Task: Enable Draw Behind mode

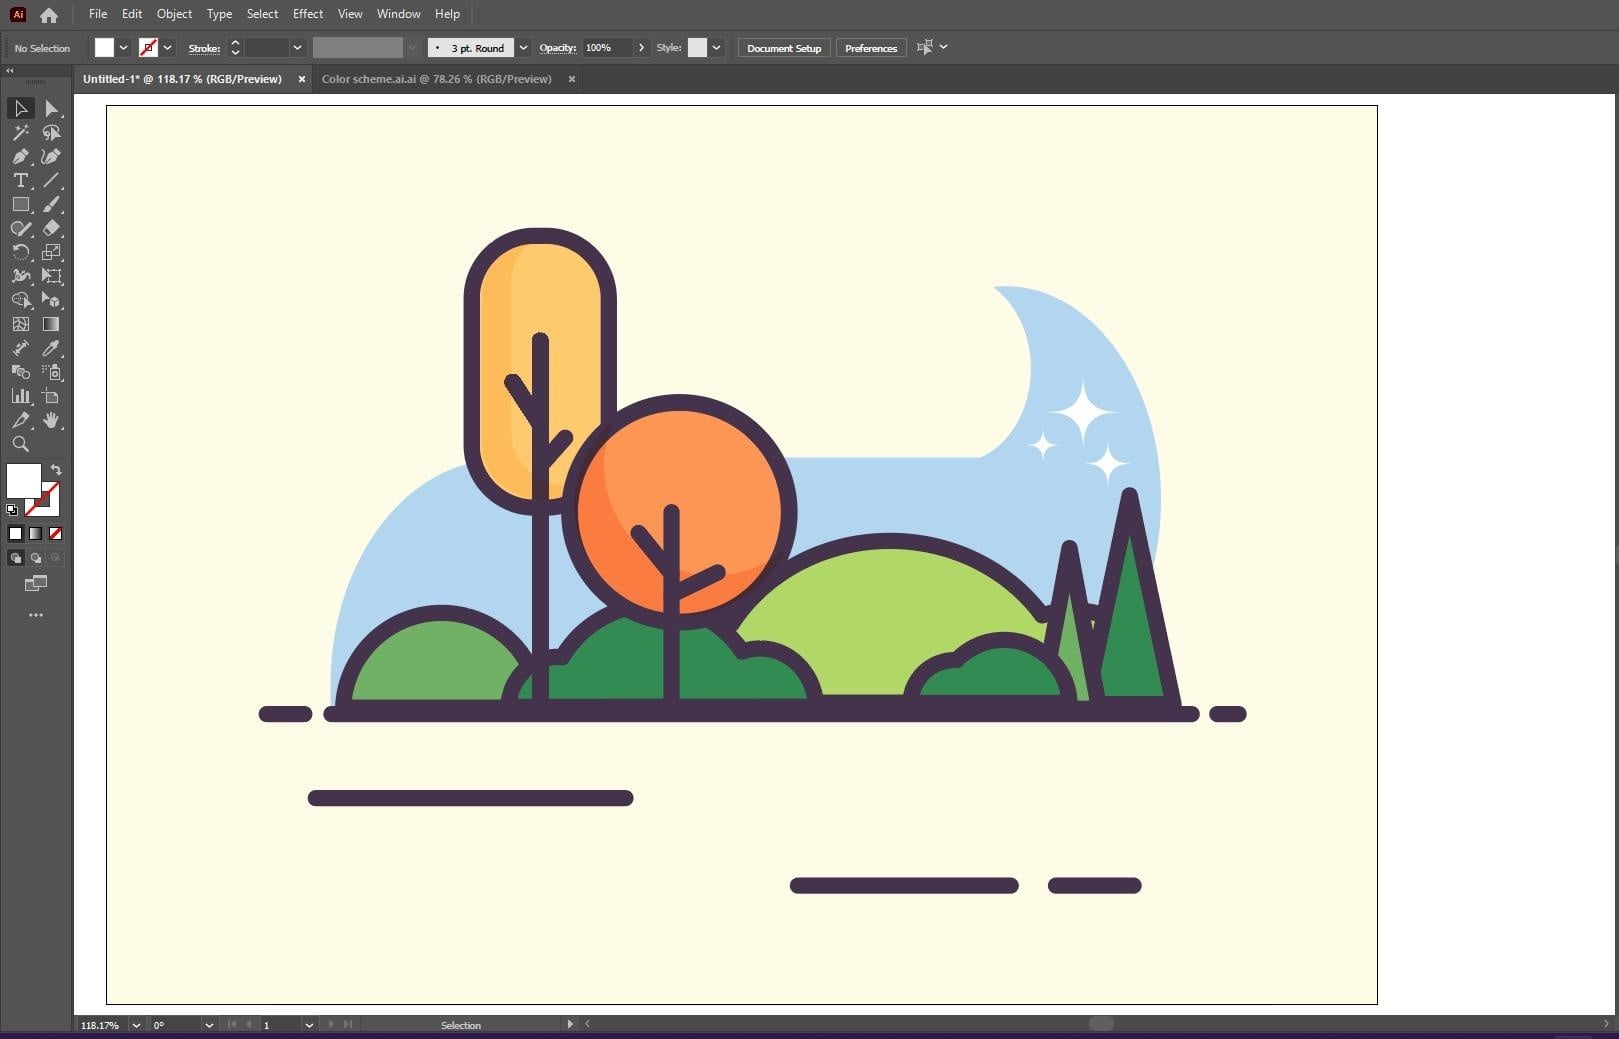Action: coord(35,558)
